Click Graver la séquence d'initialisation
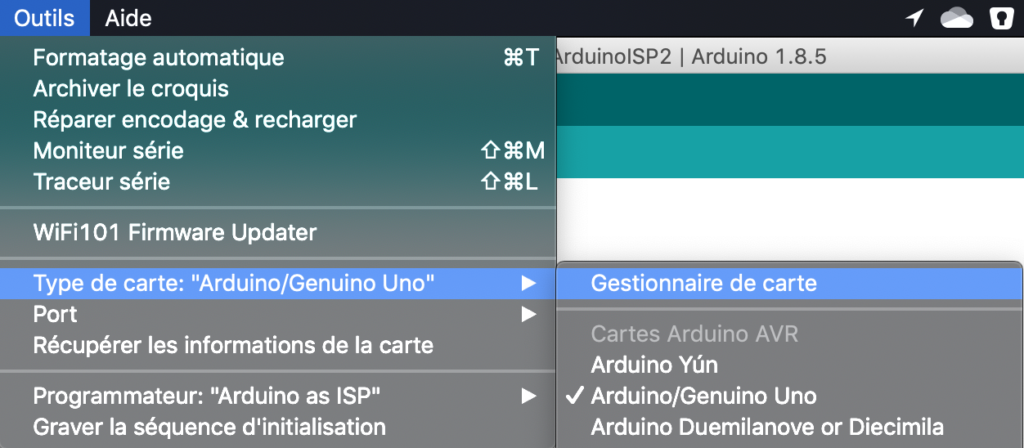Image resolution: width=1024 pixels, height=448 pixels. [x=209, y=426]
